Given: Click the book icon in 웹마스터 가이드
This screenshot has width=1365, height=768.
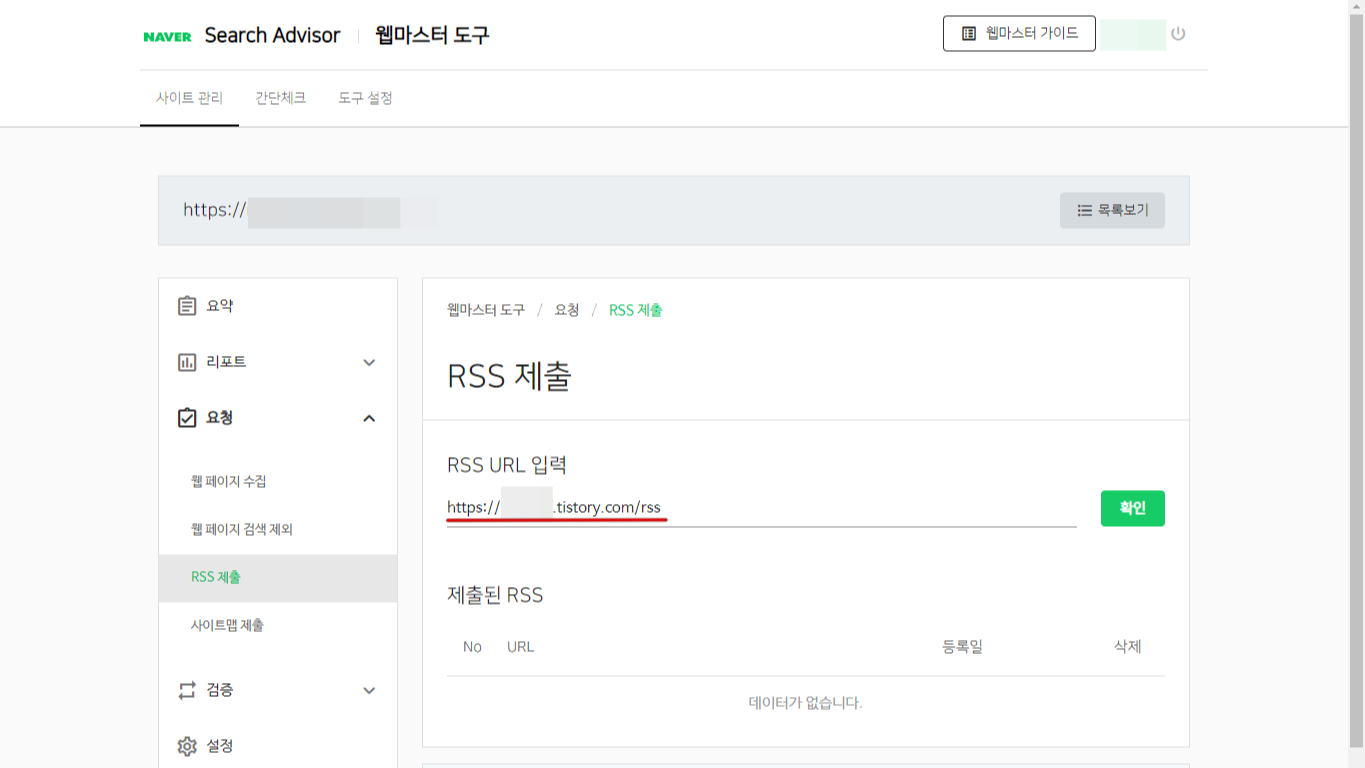Looking at the screenshot, I should tap(969, 33).
